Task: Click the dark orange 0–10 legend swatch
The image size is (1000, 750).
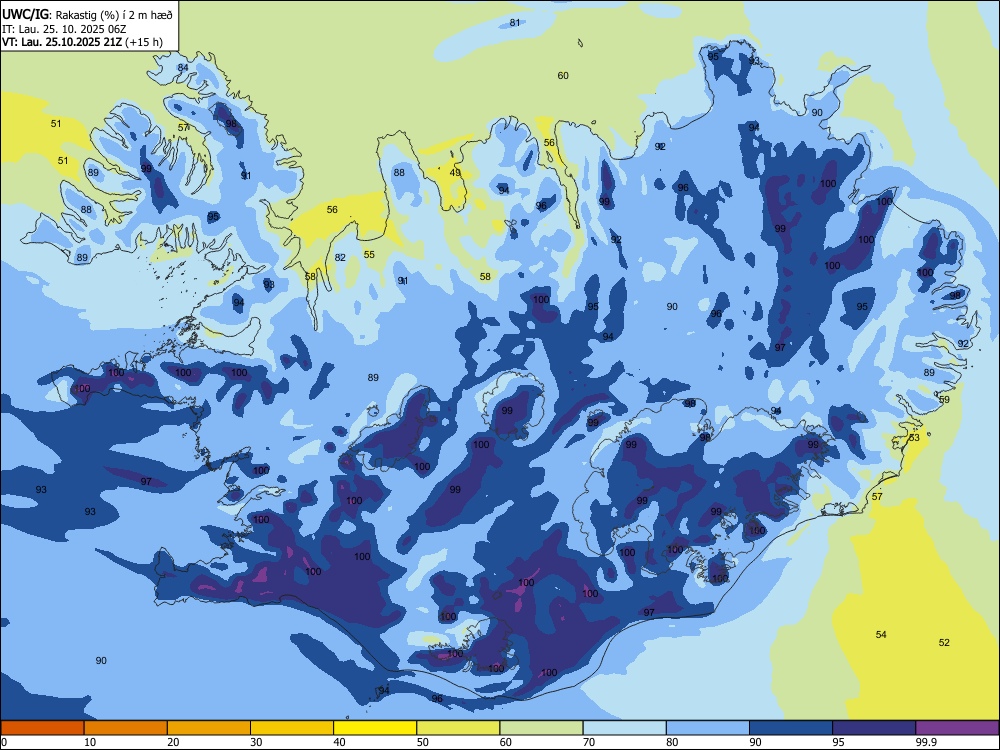Action: point(42,728)
